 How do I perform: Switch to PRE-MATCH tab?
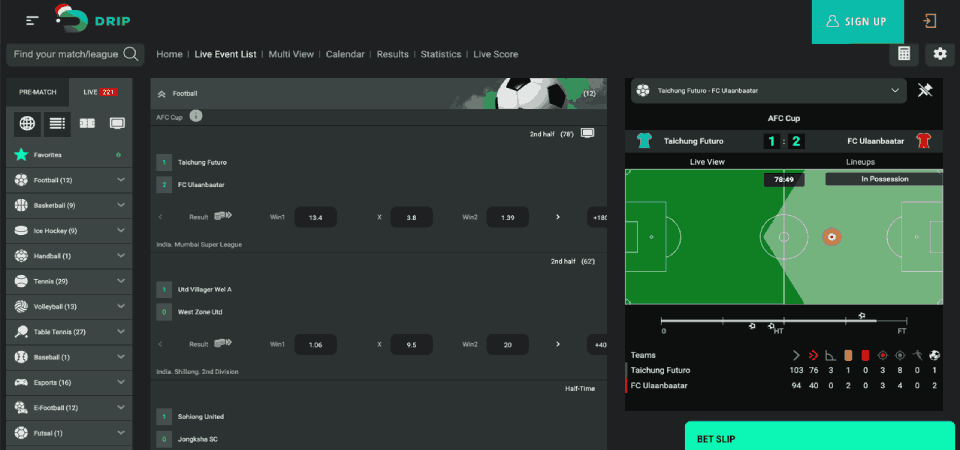coord(37,92)
